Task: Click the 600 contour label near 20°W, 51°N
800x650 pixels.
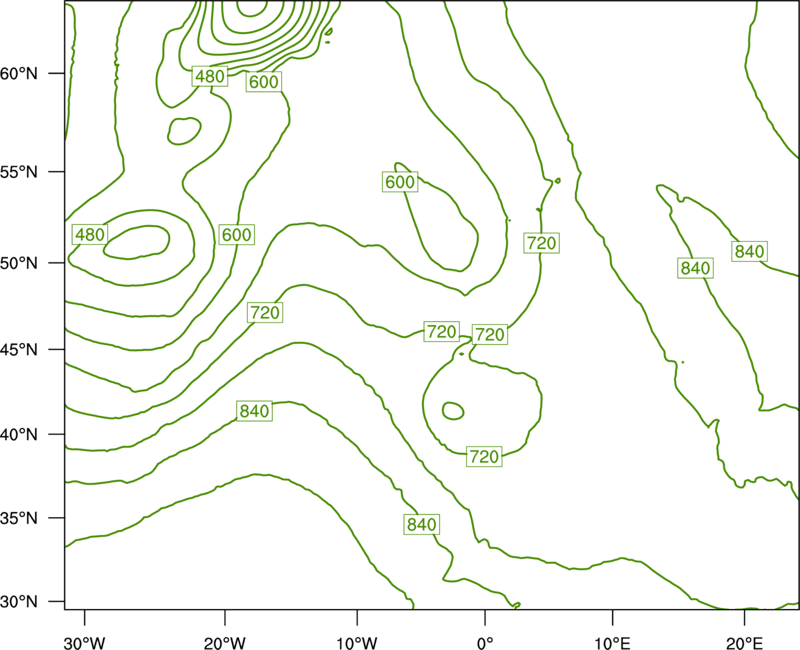Action: coord(237,235)
